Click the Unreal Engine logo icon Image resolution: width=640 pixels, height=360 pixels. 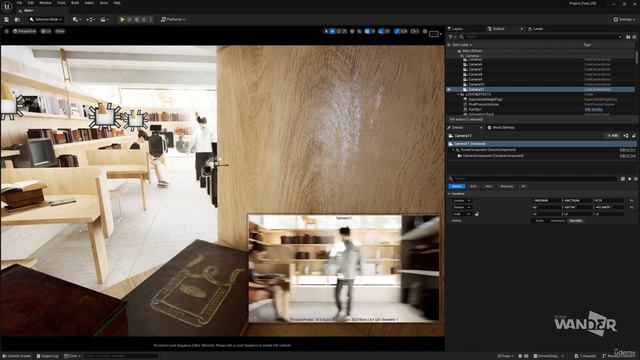pyautogui.click(x=7, y=7)
